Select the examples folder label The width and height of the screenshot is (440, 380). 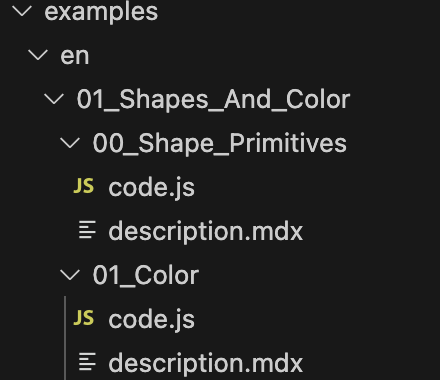(x=101, y=12)
